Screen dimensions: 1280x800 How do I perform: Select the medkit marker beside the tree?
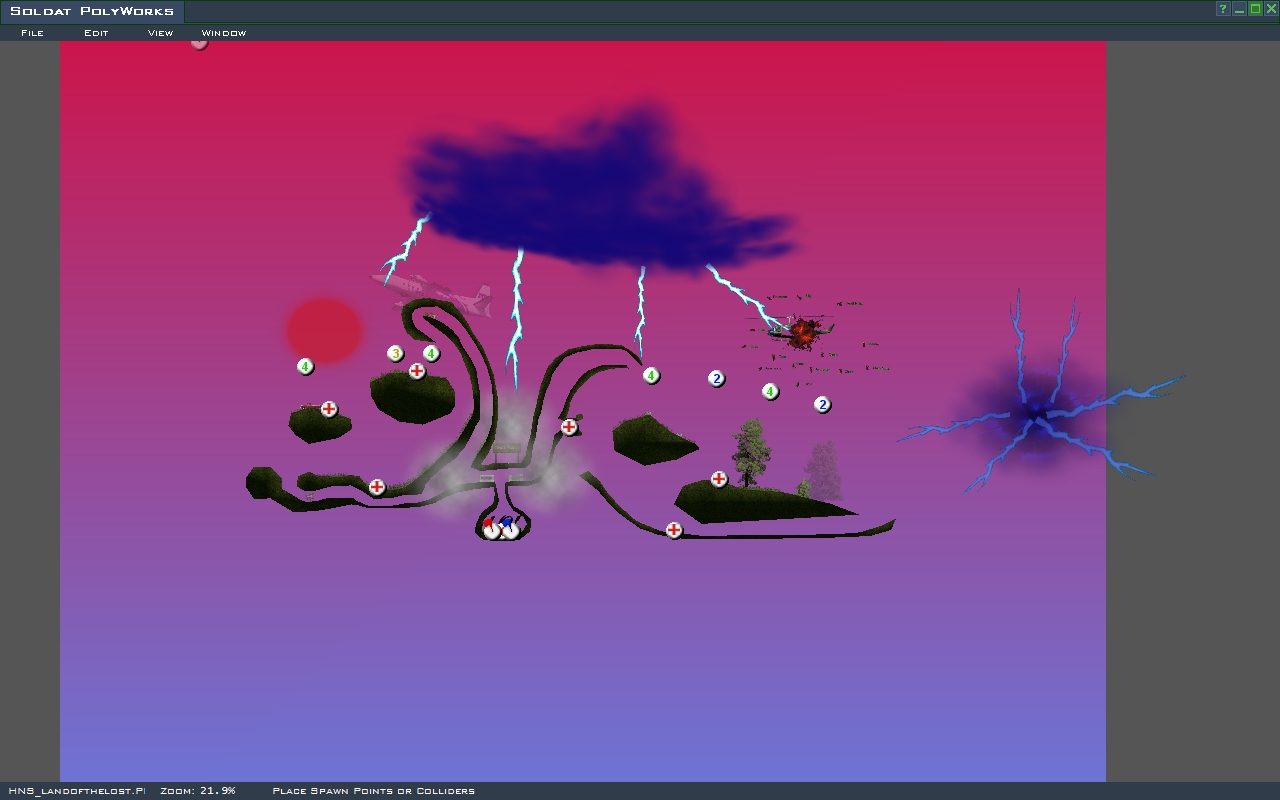[x=718, y=480]
